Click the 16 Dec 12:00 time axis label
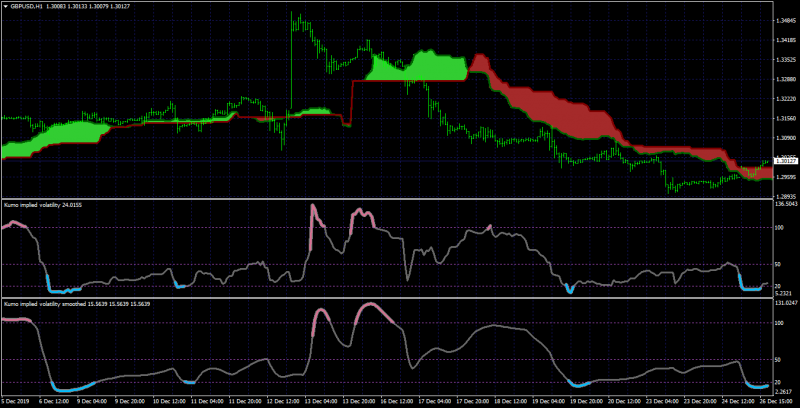 pos(399,402)
